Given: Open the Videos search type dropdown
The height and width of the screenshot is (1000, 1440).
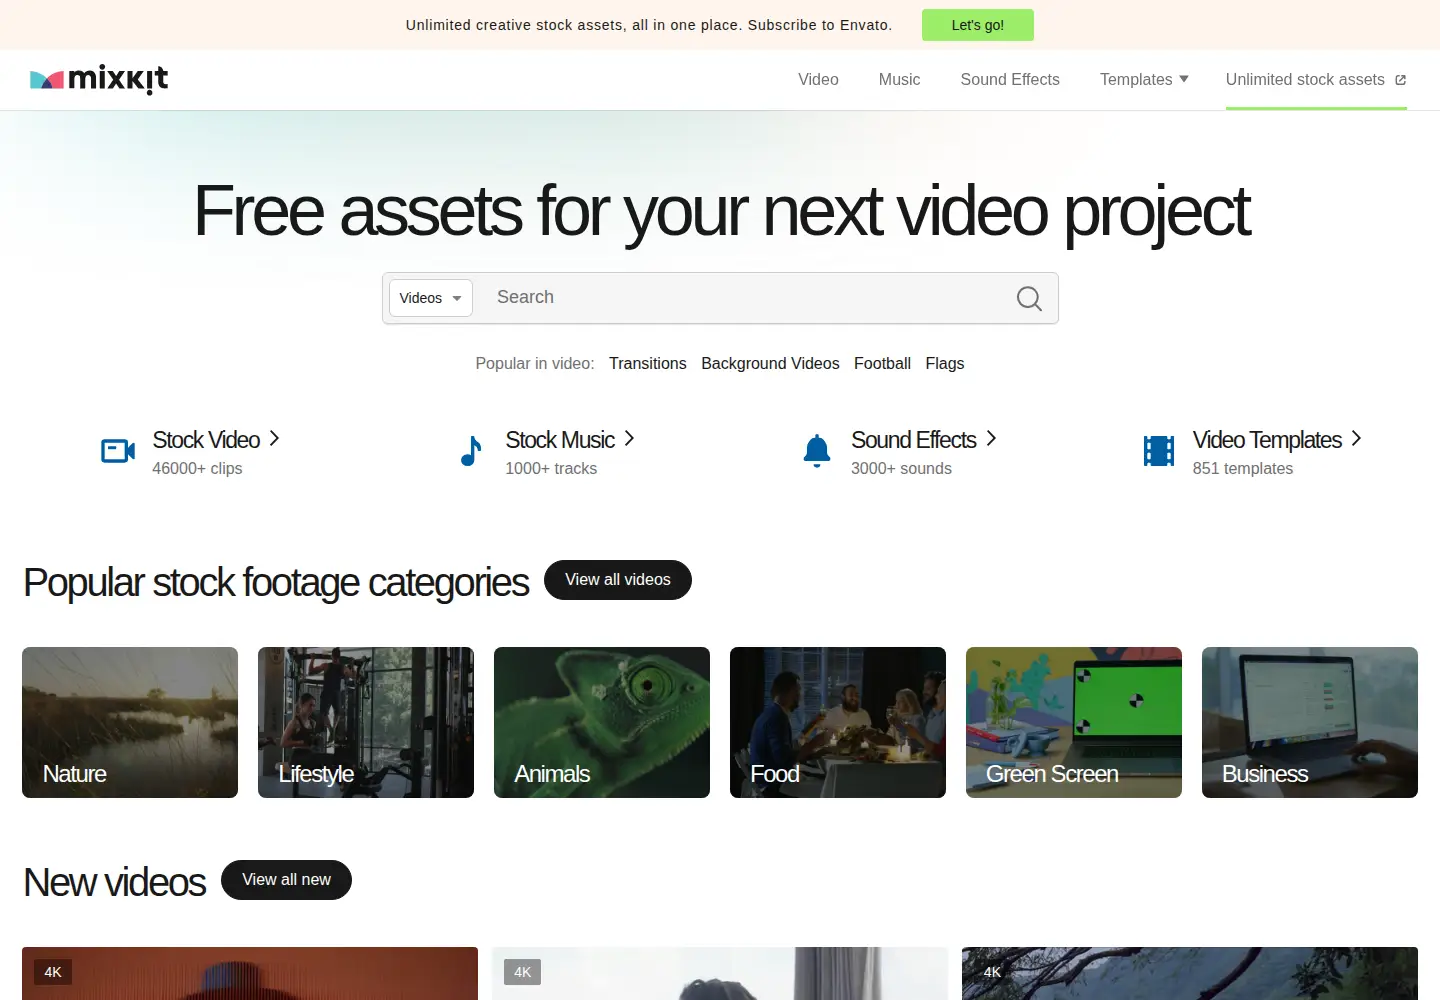Looking at the screenshot, I should coord(431,298).
